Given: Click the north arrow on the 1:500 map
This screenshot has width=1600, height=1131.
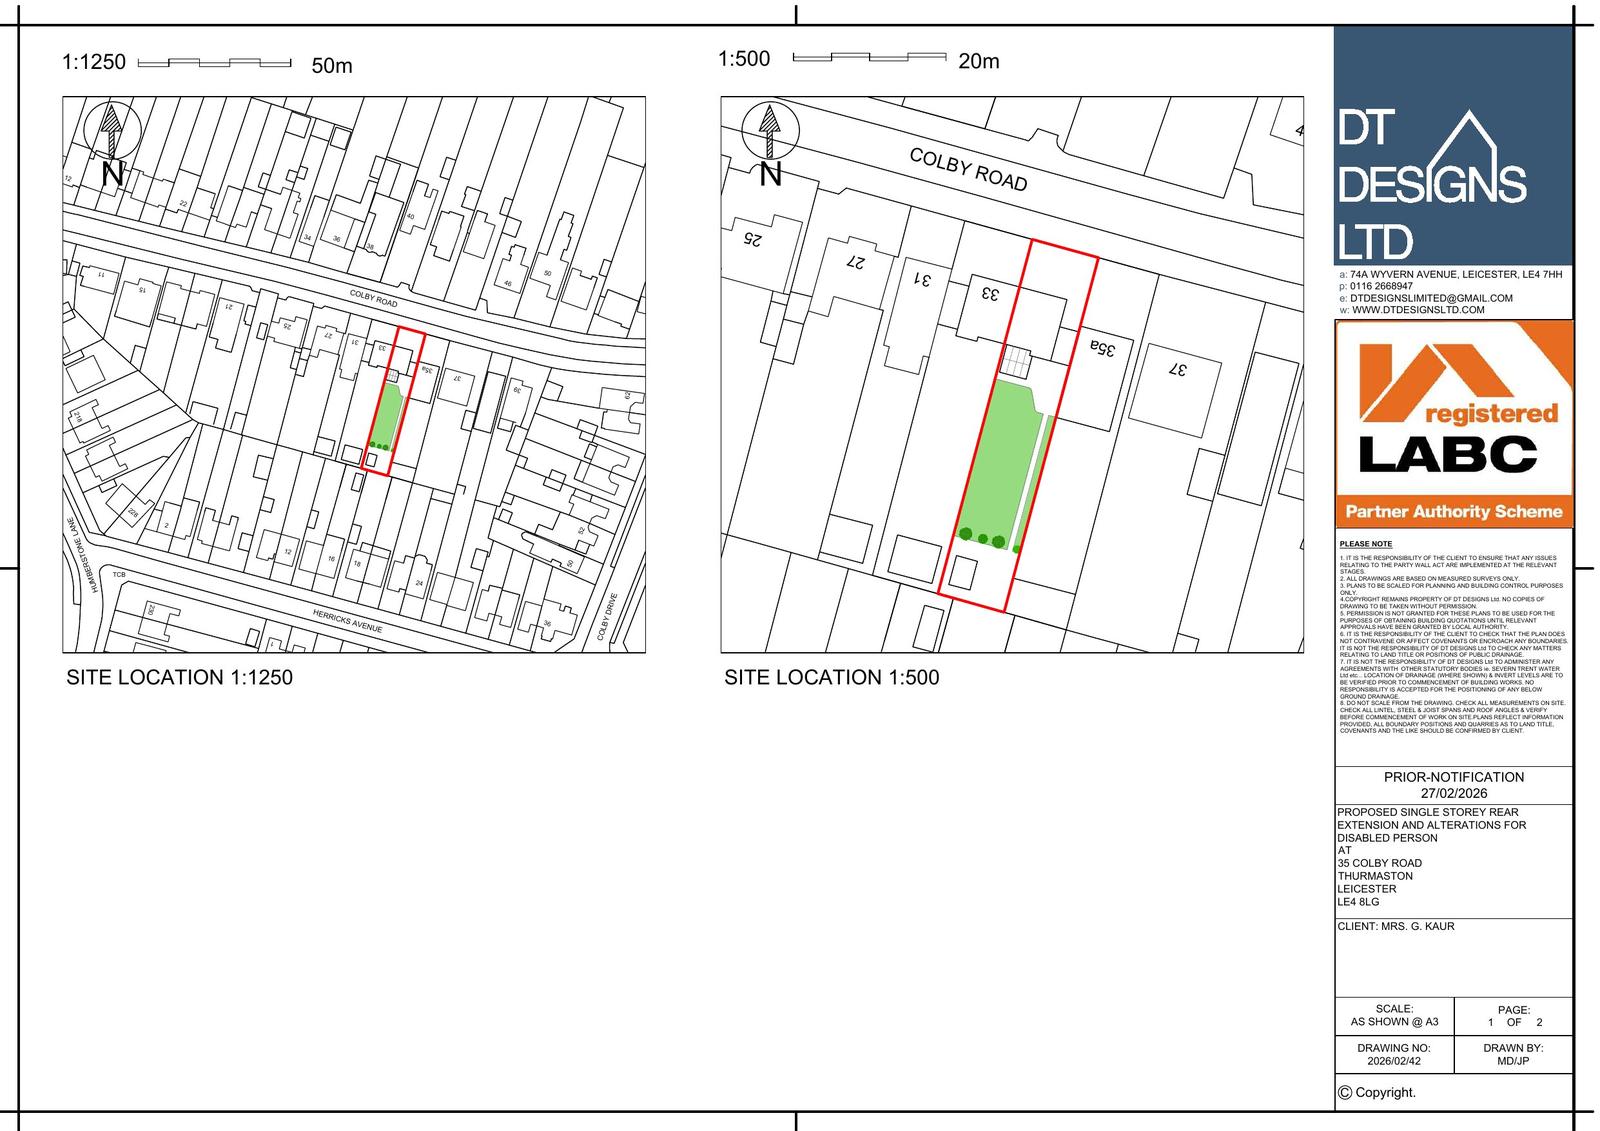Looking at the screenshot, I should (769, 130).
